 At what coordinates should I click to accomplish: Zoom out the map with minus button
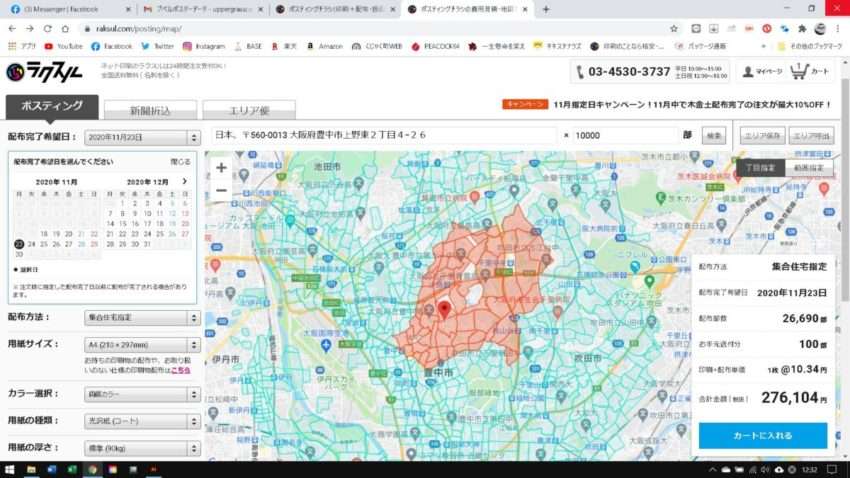point(221,191)
